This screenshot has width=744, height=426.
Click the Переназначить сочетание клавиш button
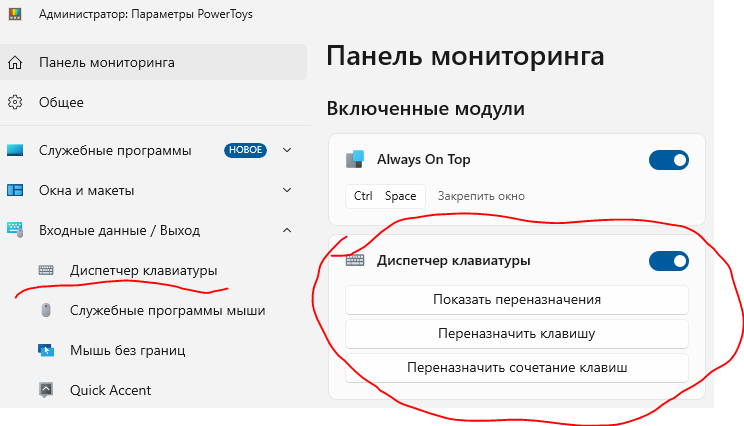click(517, 368)
